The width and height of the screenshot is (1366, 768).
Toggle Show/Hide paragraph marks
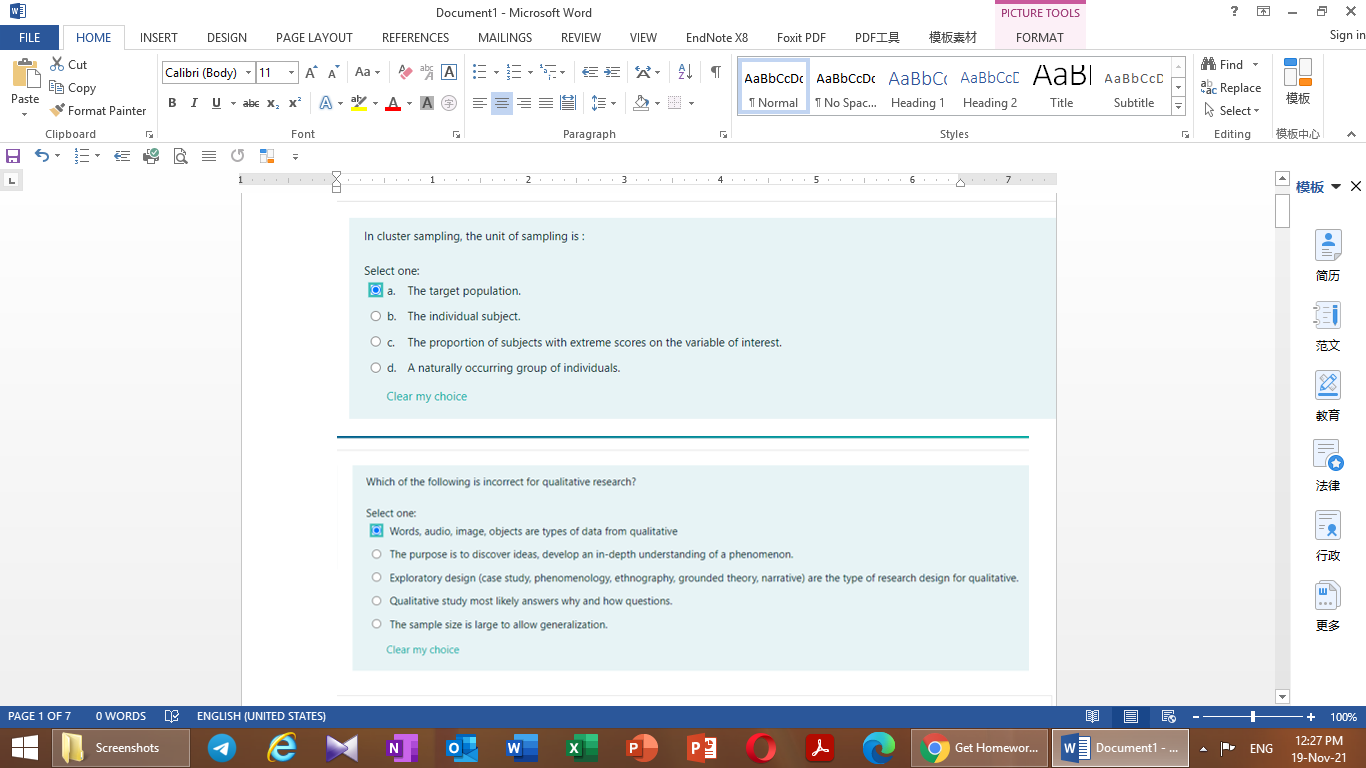click(x=713, y=72)
